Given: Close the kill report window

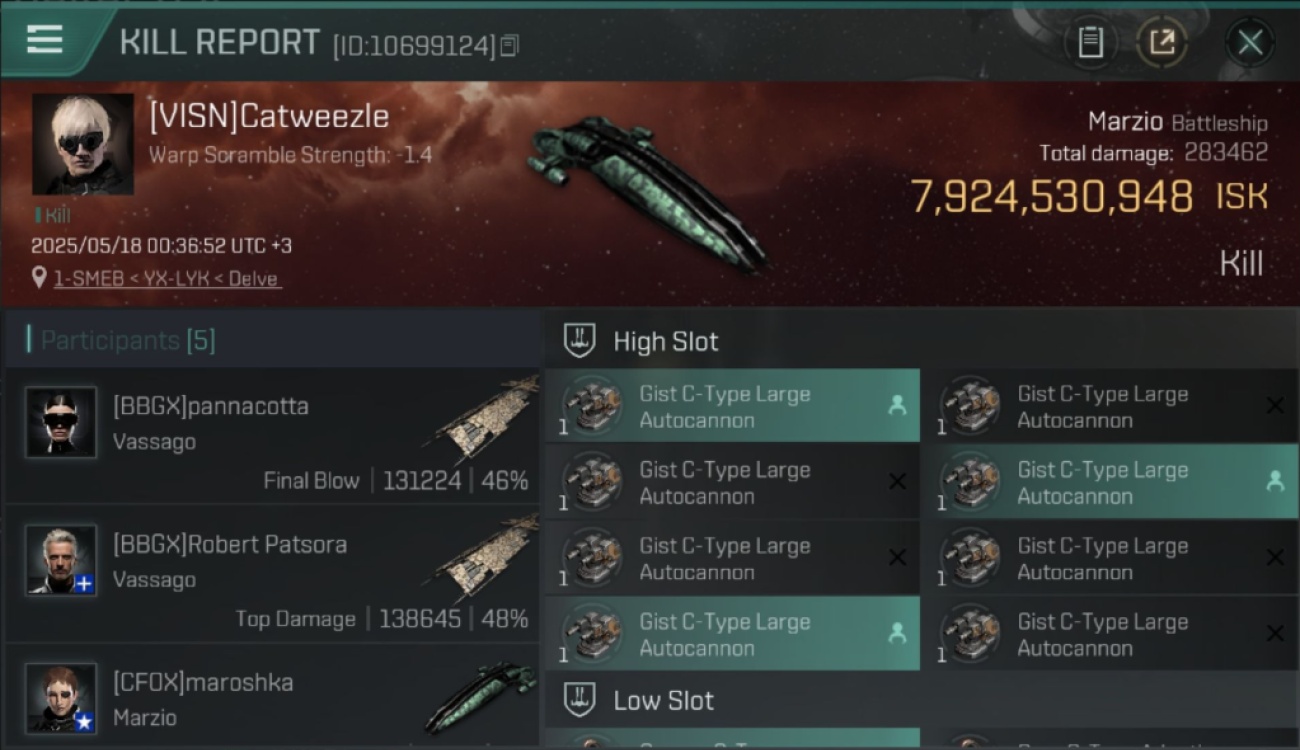Looking at the screenshot, I should click(x=1250, y=42).
